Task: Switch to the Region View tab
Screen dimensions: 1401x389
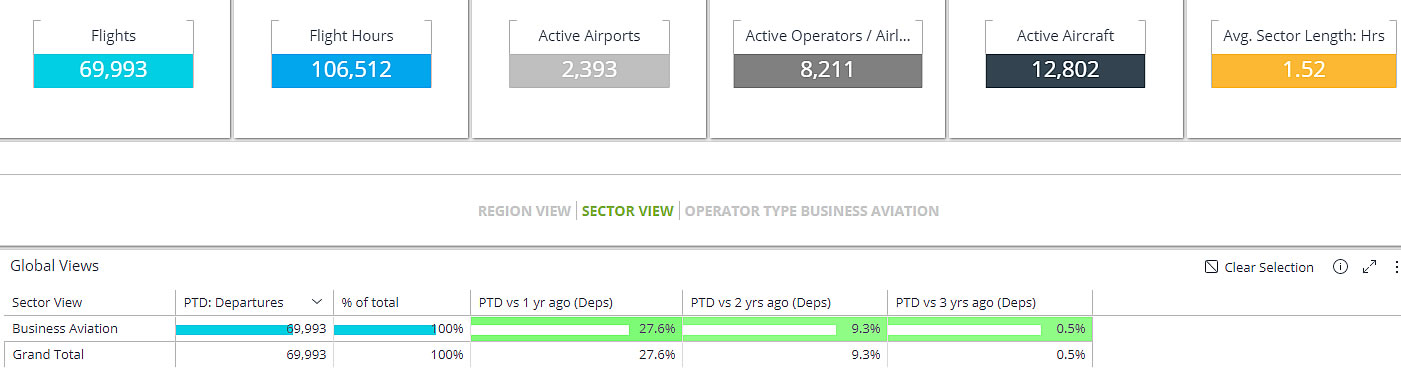Action: click(524, 211)
